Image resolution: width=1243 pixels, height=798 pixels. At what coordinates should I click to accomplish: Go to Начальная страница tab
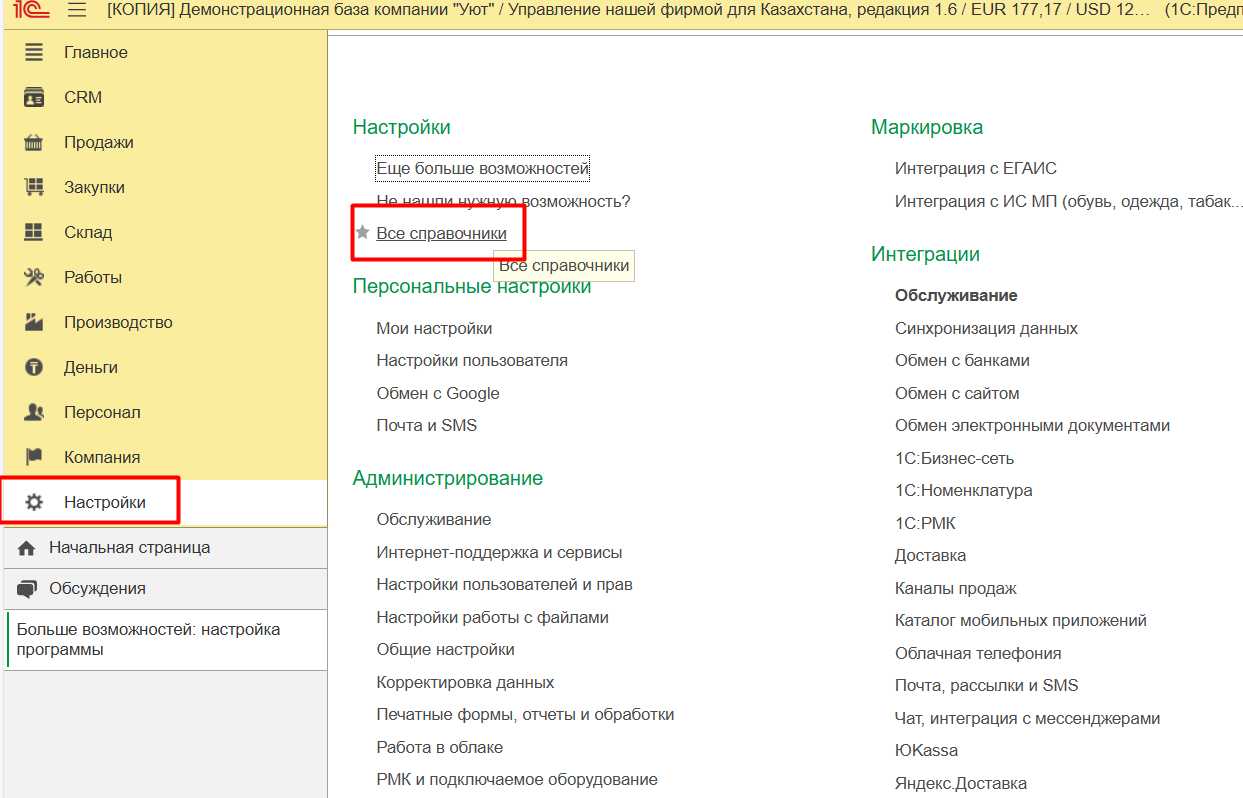pyautogui.click(x=129, y=548)
